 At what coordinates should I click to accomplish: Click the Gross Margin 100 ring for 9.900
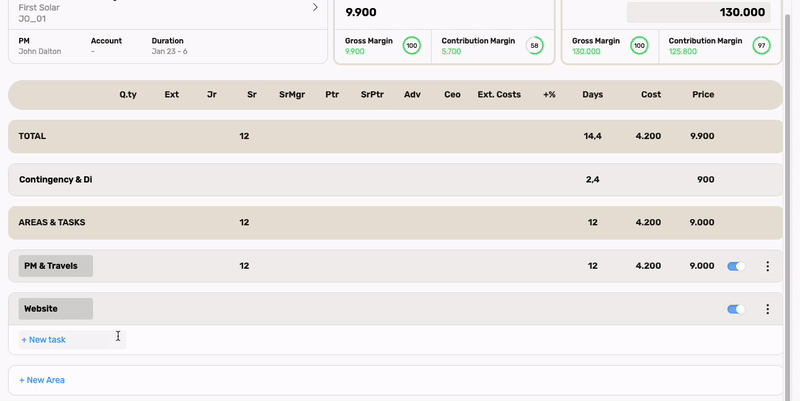pyautogui.click(x=412, y=45)
